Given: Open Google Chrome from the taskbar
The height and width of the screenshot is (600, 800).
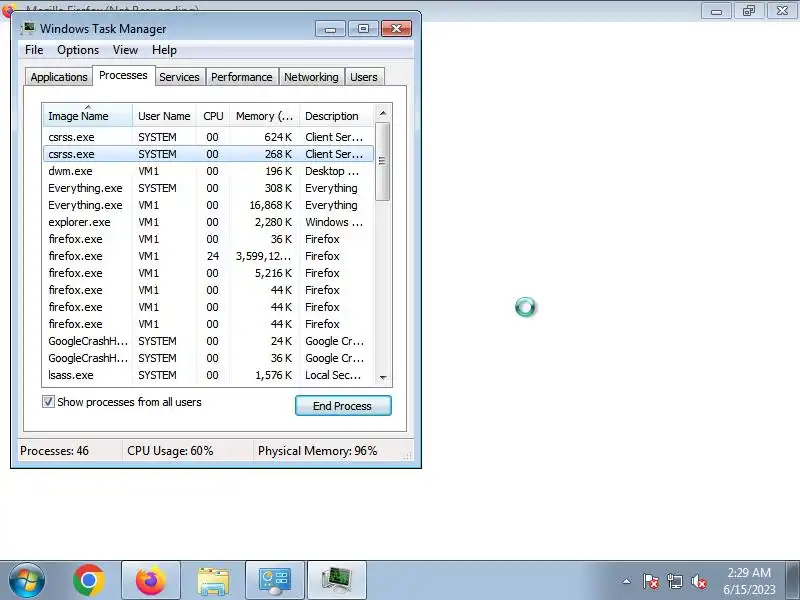Looking at the screenshot, I should 89,580.
